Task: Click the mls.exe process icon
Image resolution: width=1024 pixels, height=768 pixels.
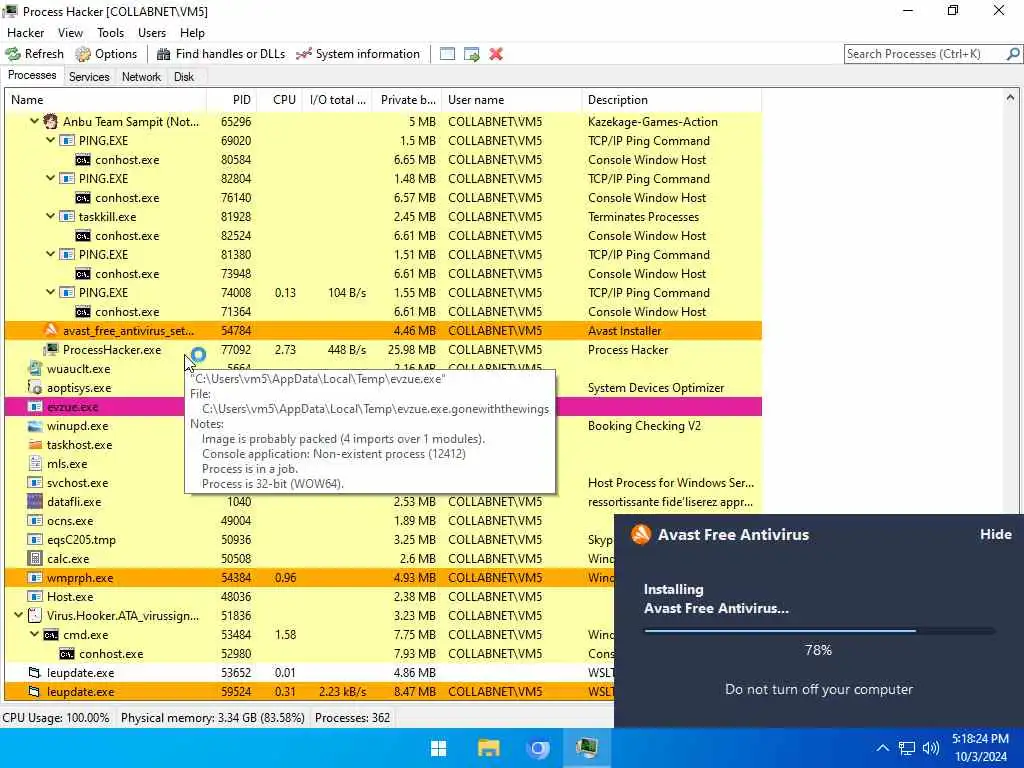Action: point(35,464)
